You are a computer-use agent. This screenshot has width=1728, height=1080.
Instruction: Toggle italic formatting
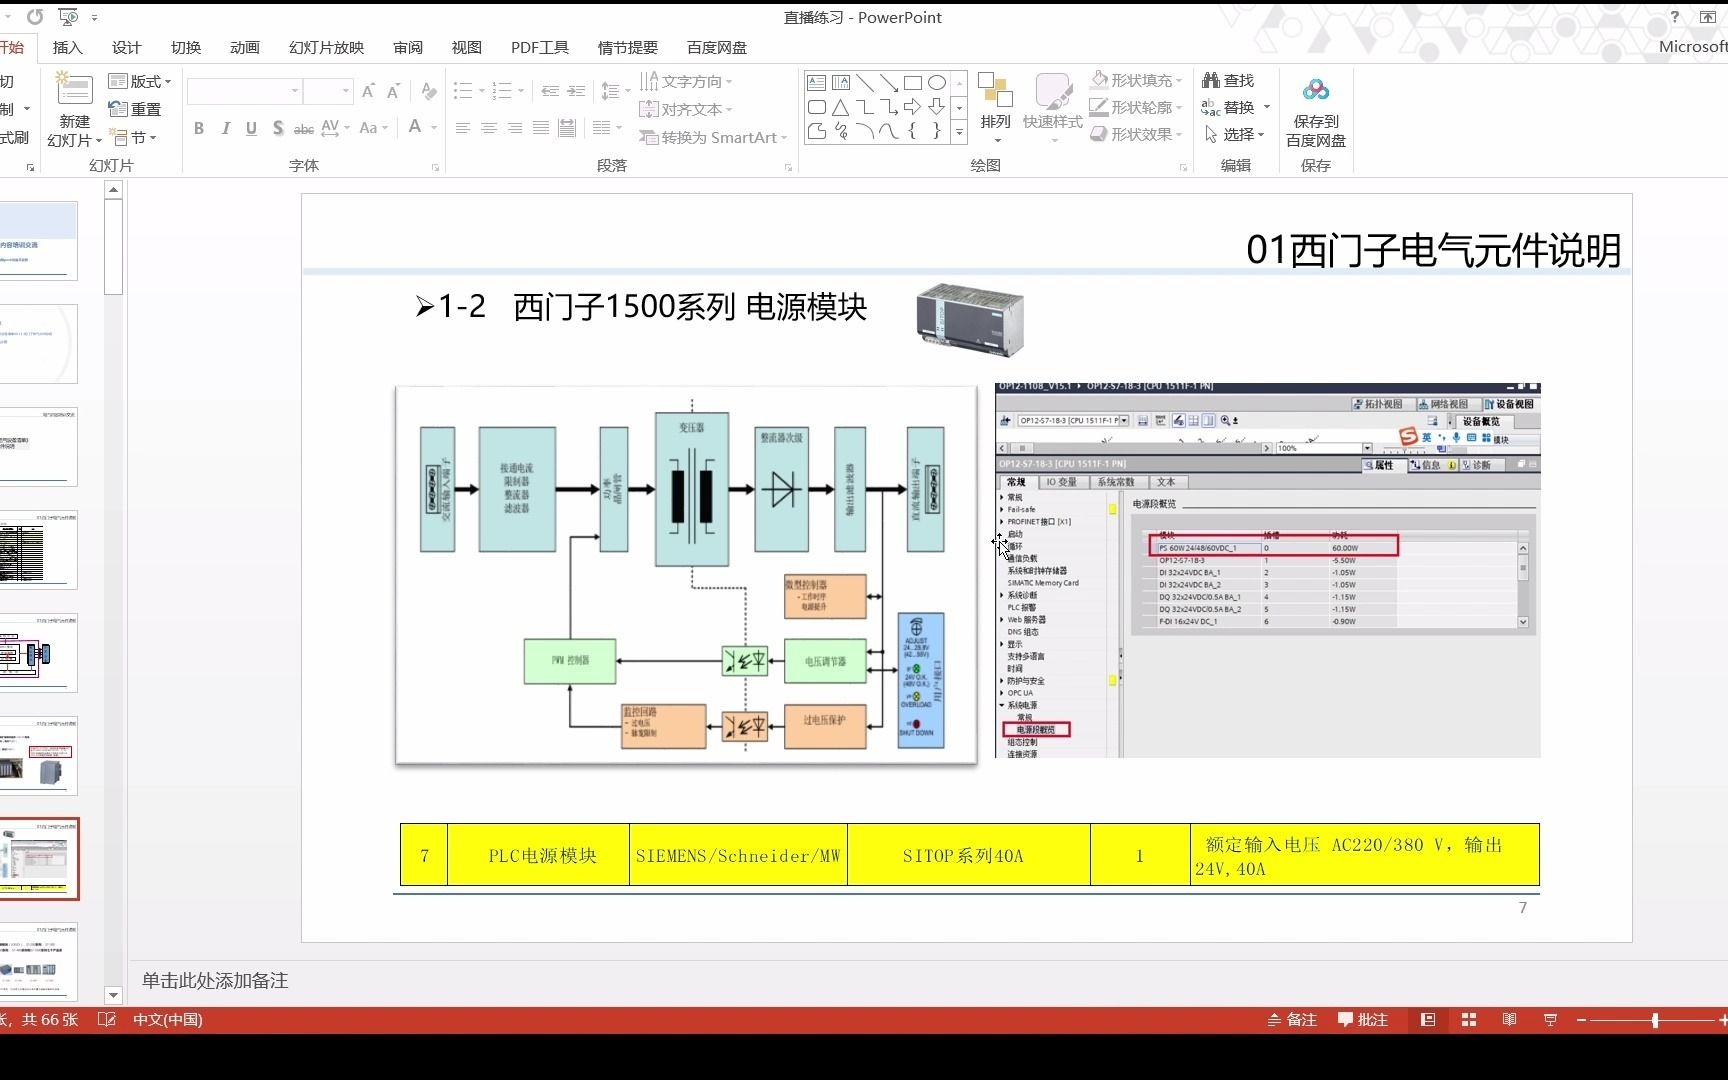[x=225, y=128]
